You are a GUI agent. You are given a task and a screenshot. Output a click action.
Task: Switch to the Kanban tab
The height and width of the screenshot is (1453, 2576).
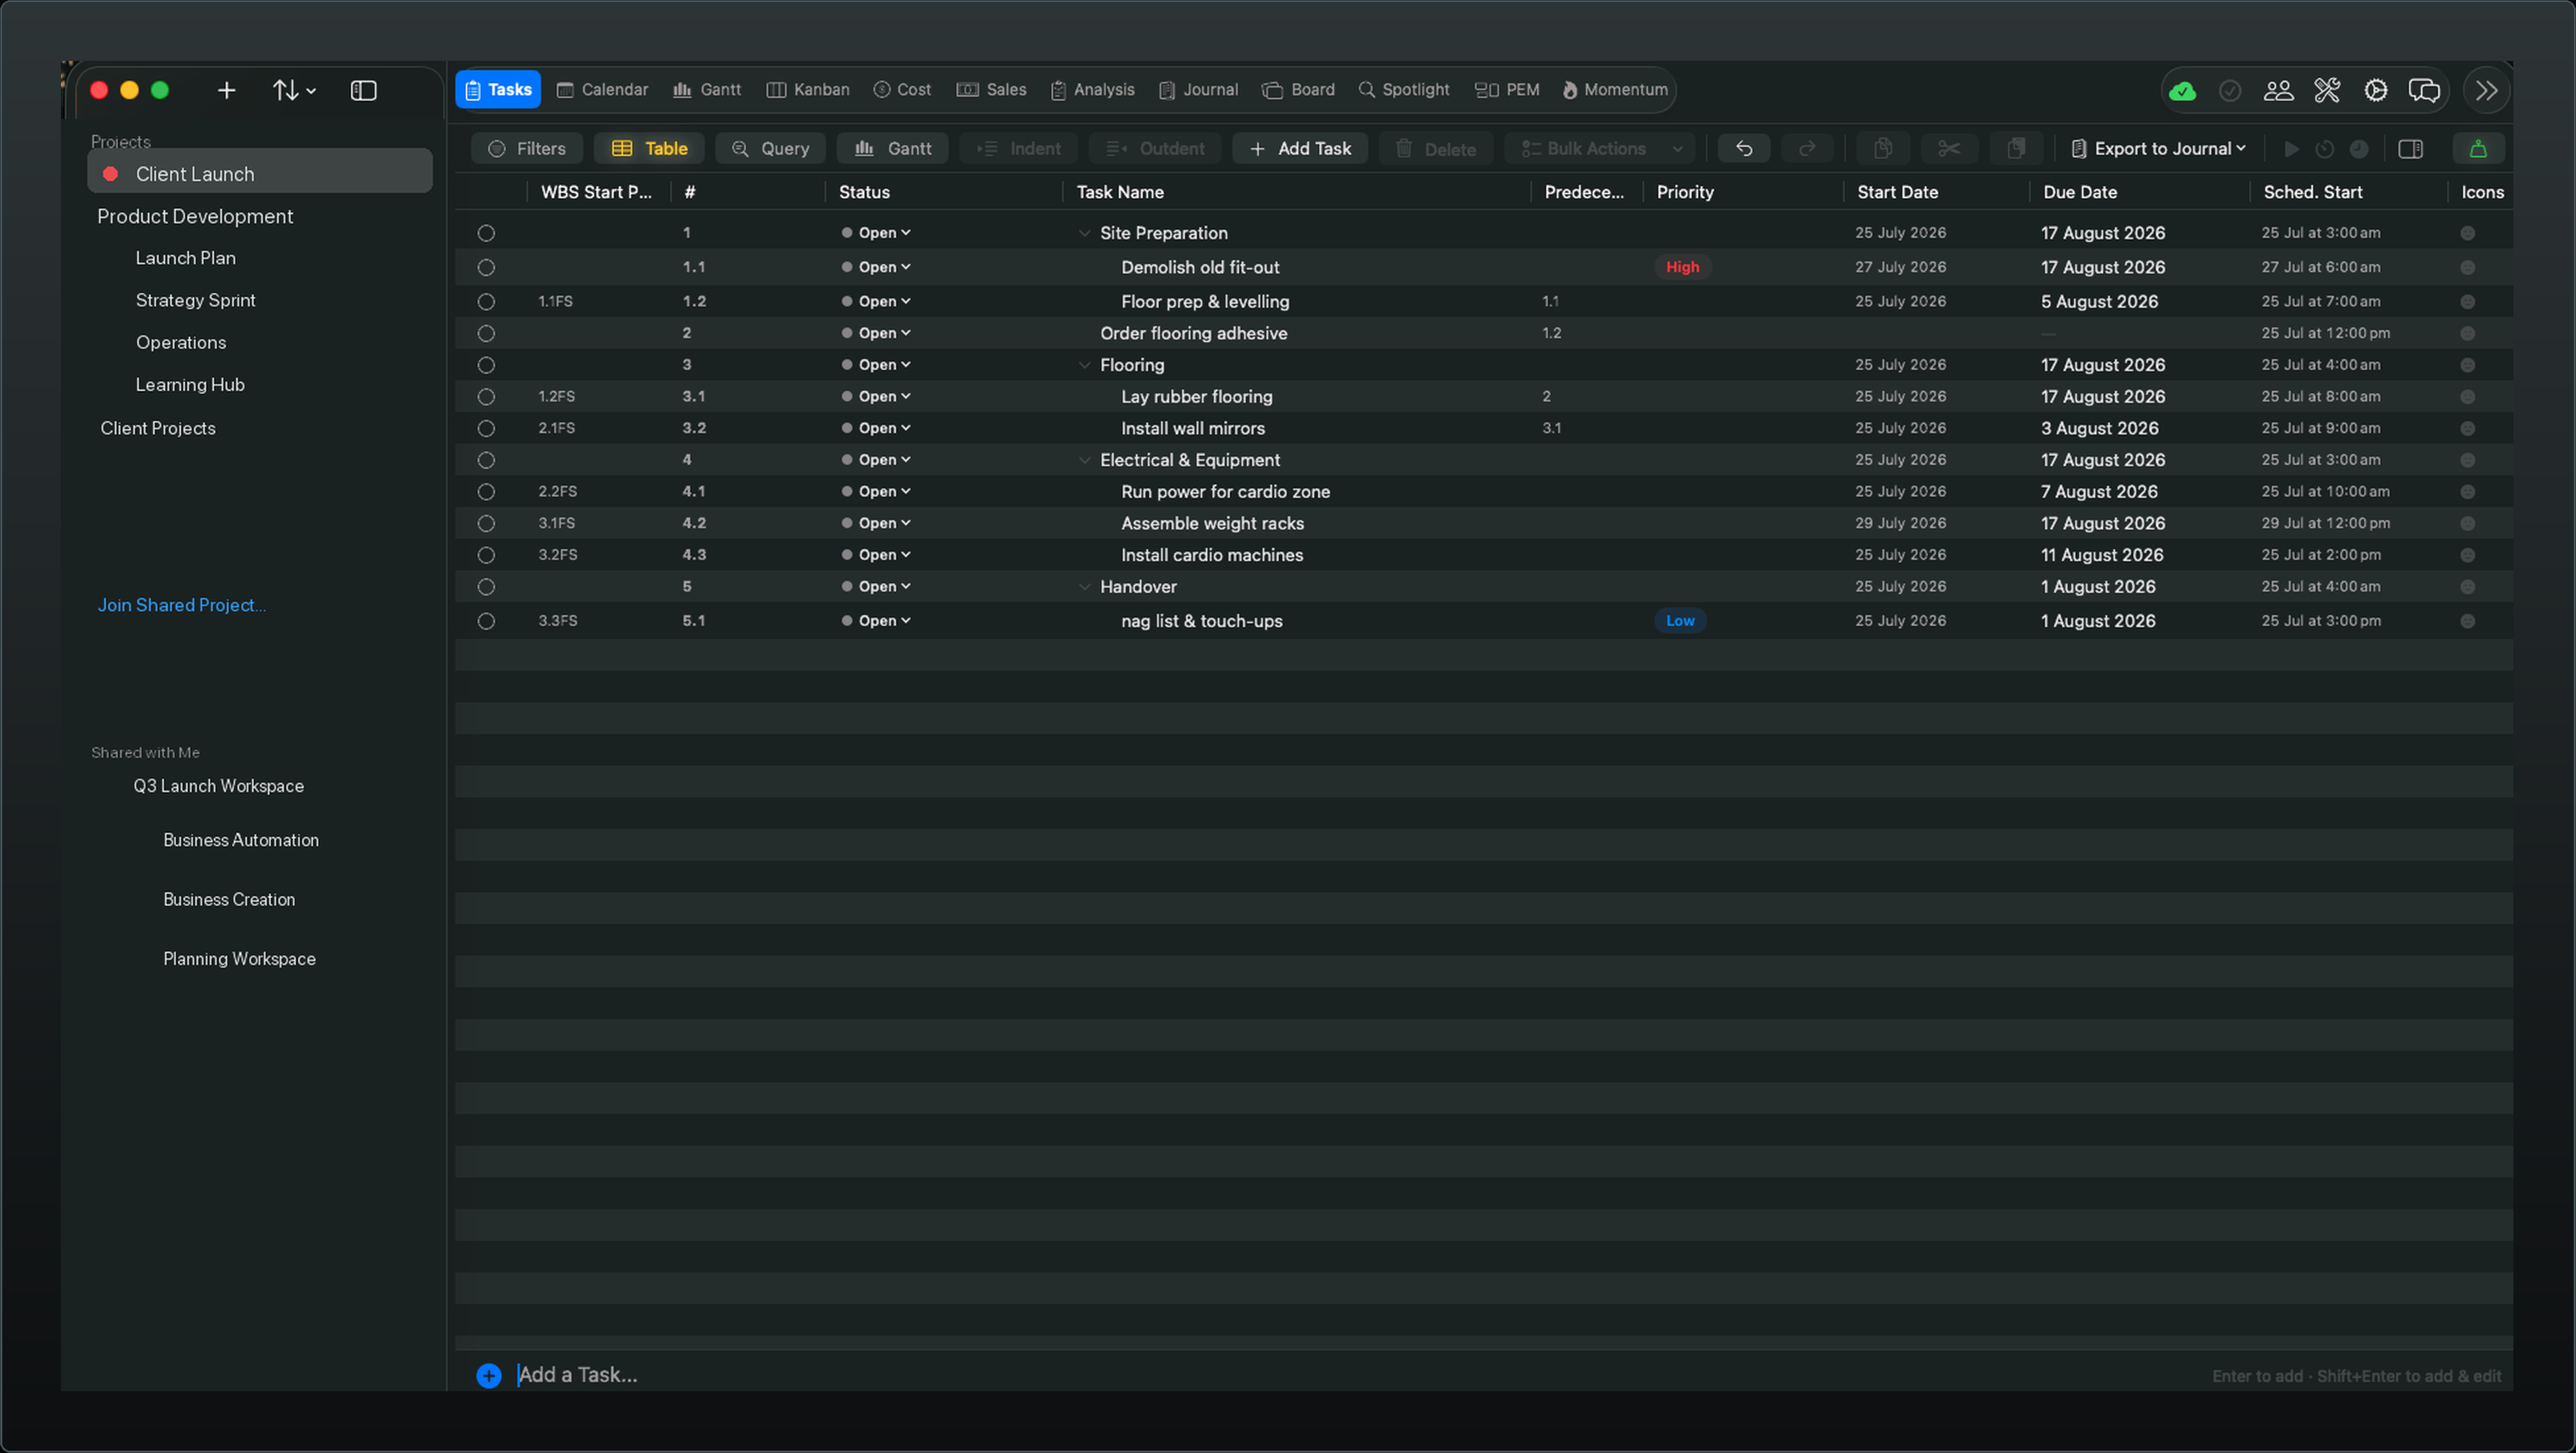(x=808, y=90)
